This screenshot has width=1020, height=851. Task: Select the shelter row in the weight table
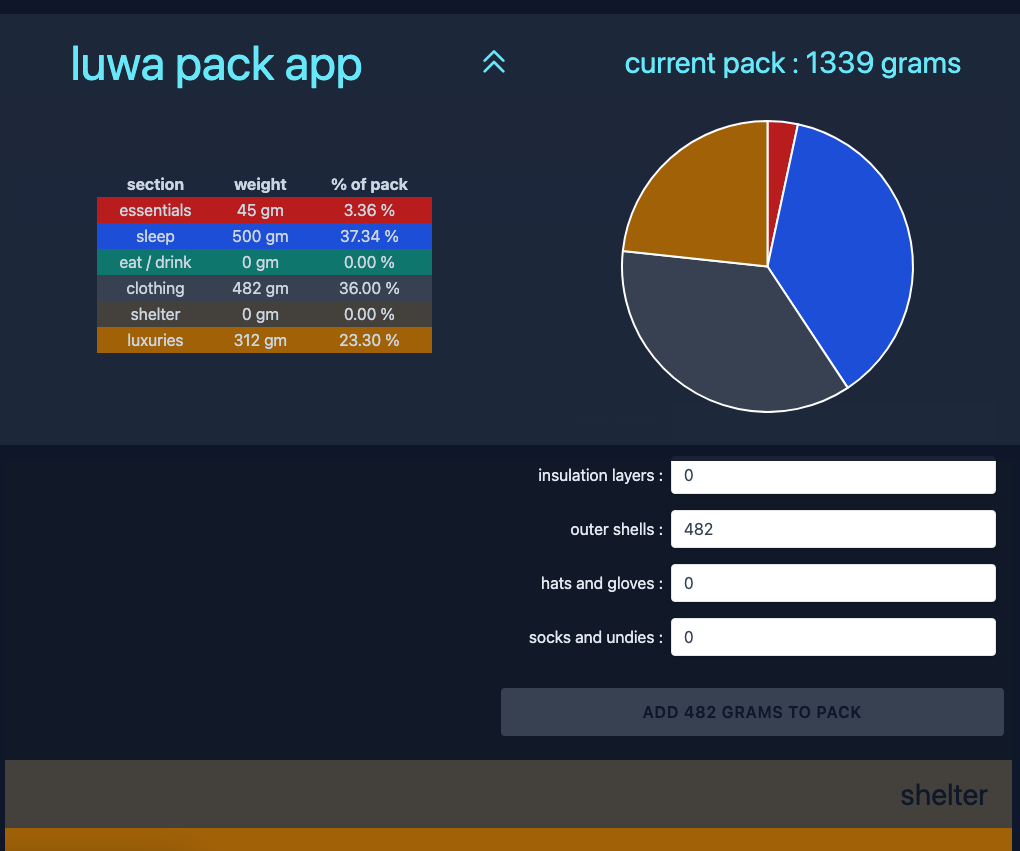(x=264, y=314)
